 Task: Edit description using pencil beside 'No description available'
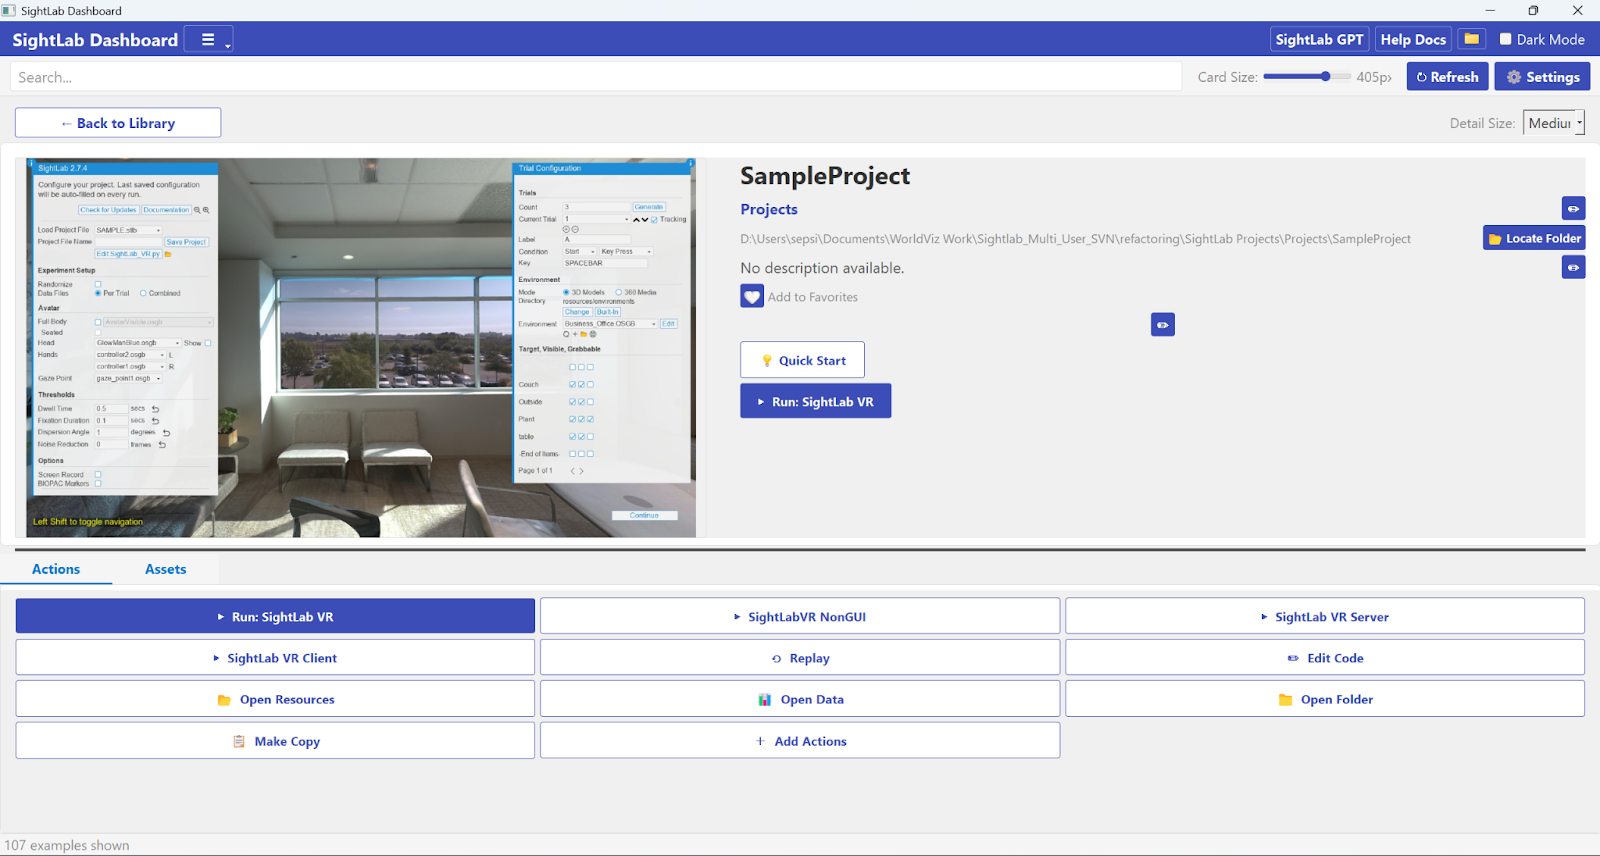tap(1573, 267)
